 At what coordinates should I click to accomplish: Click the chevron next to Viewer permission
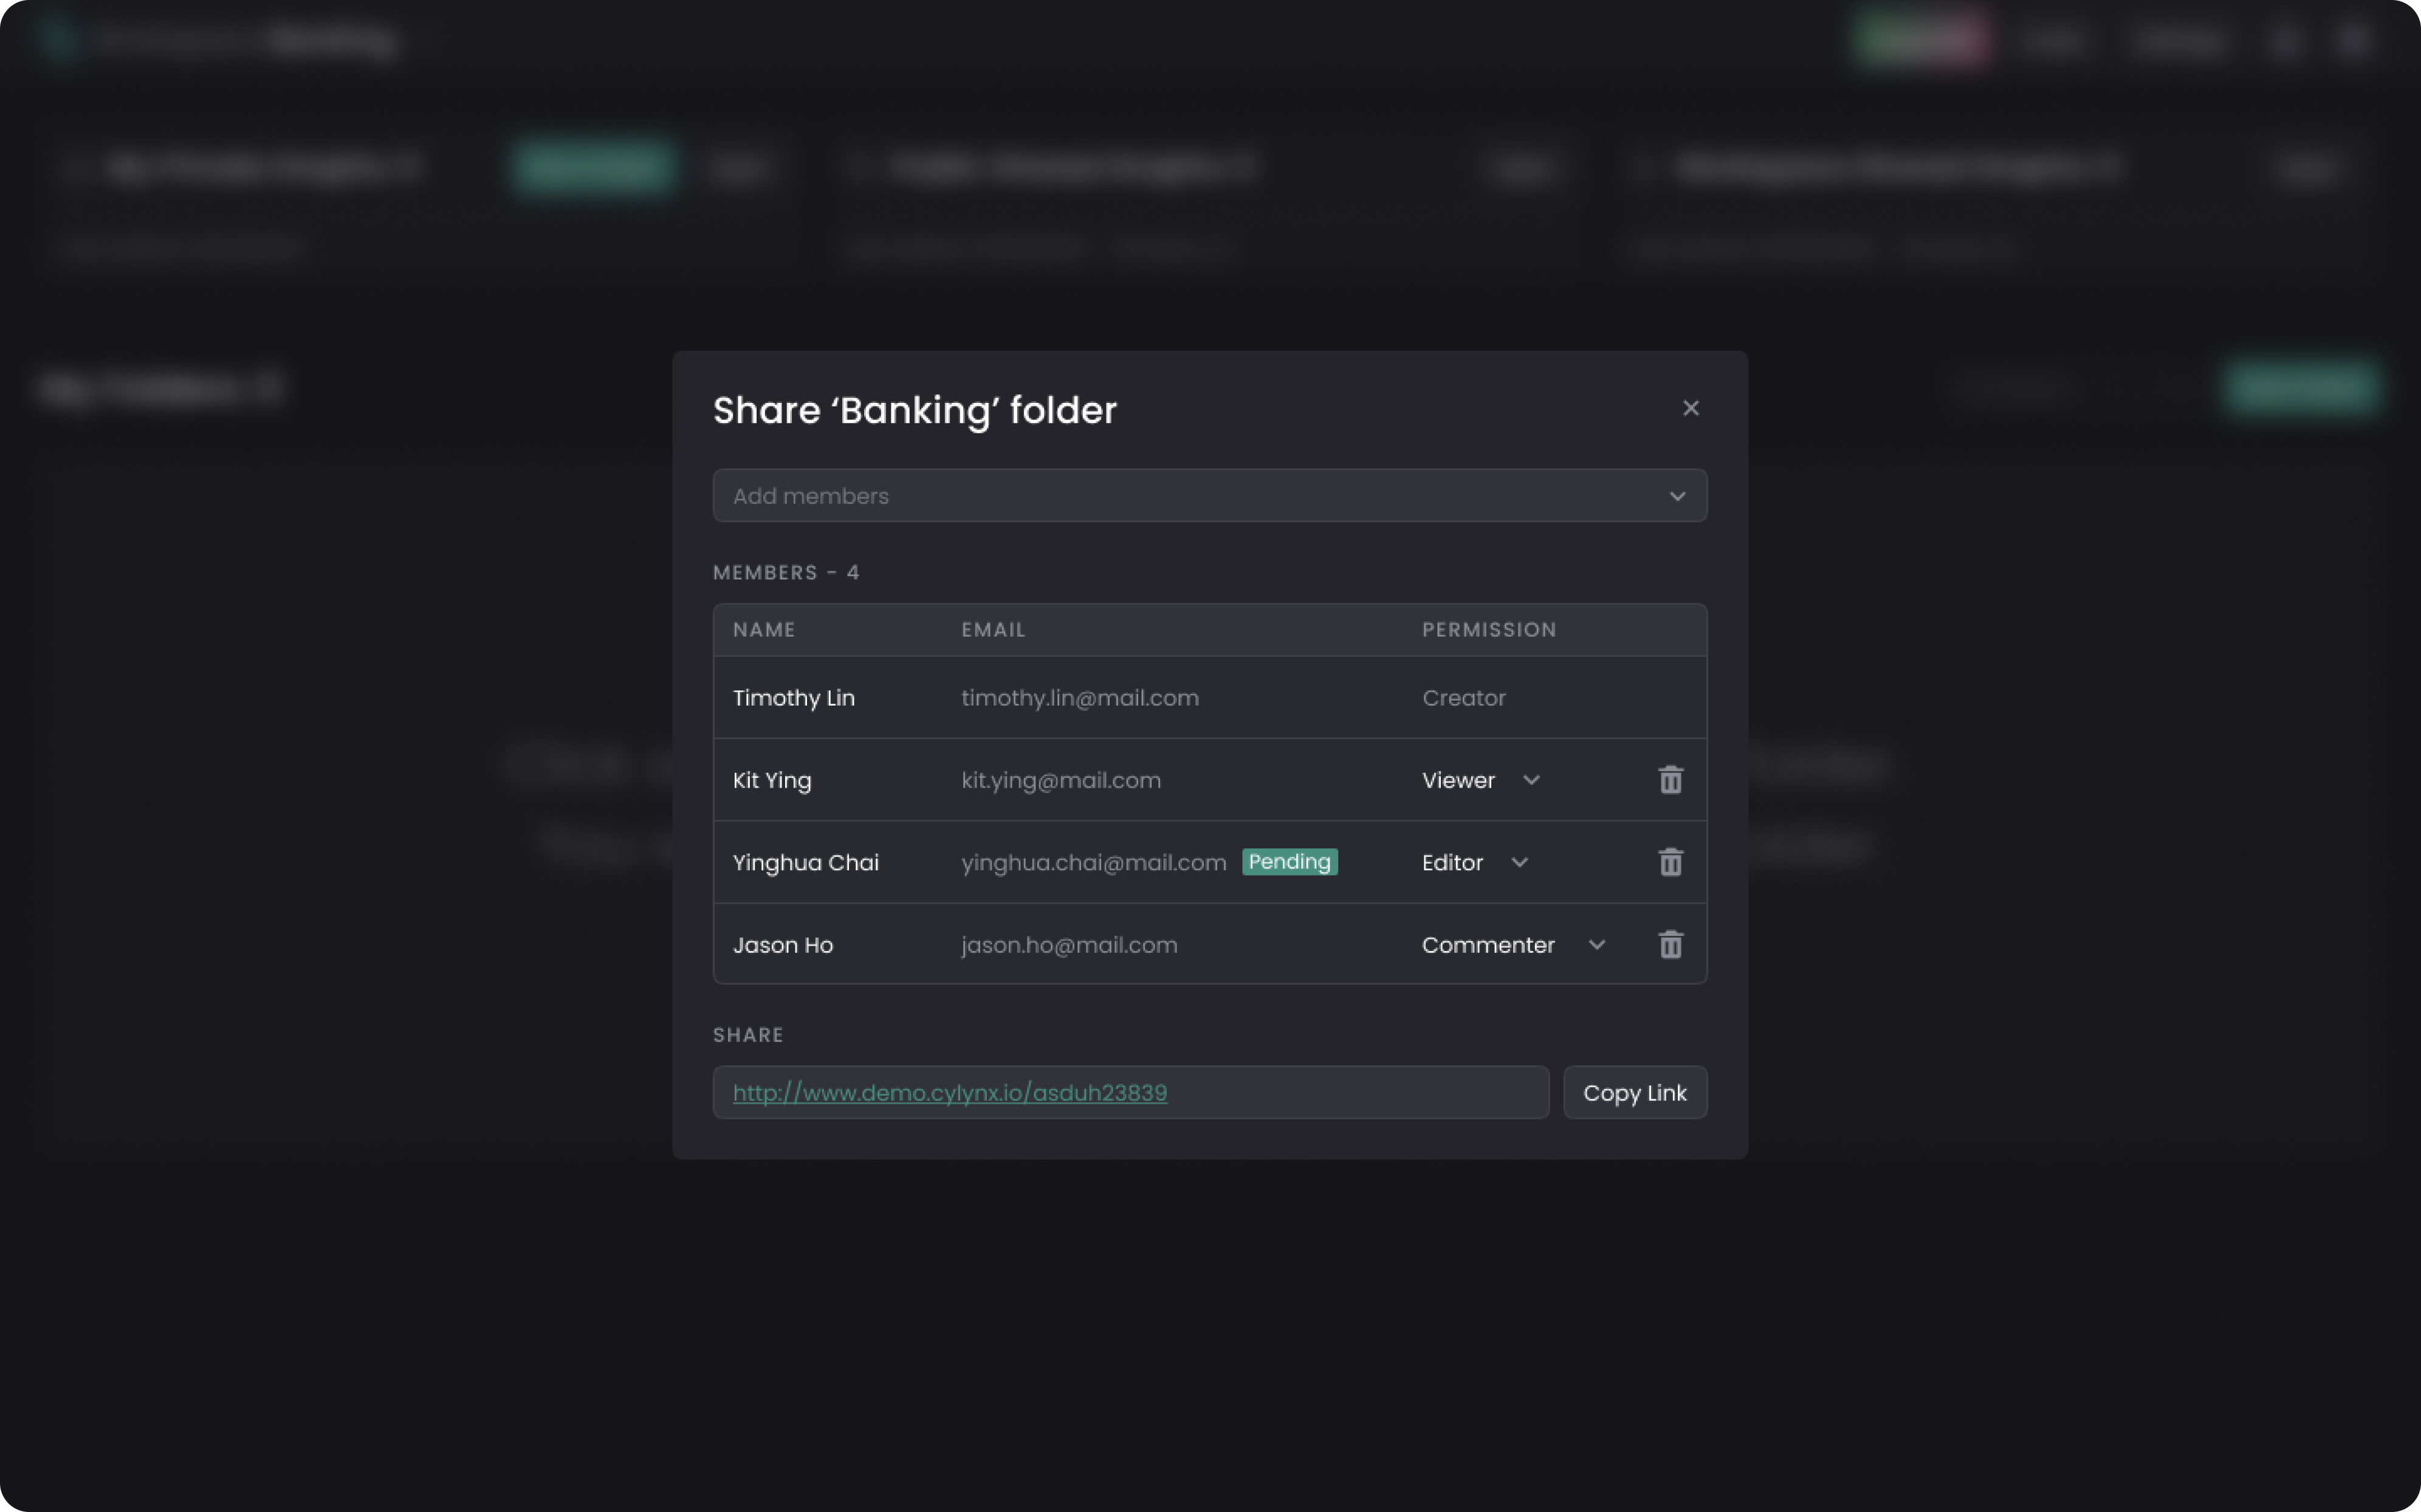pos(1531,781)
